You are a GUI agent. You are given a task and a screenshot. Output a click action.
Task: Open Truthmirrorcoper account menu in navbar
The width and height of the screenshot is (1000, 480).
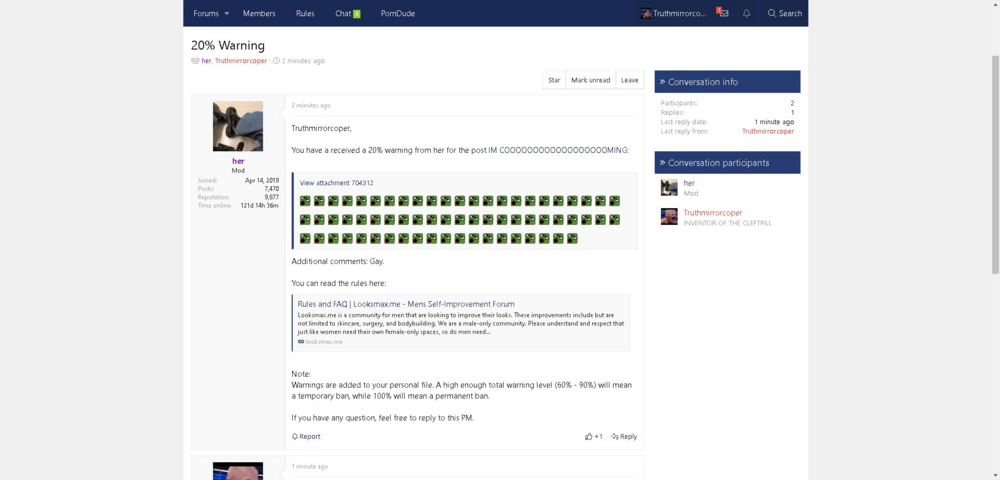[675, 13]
